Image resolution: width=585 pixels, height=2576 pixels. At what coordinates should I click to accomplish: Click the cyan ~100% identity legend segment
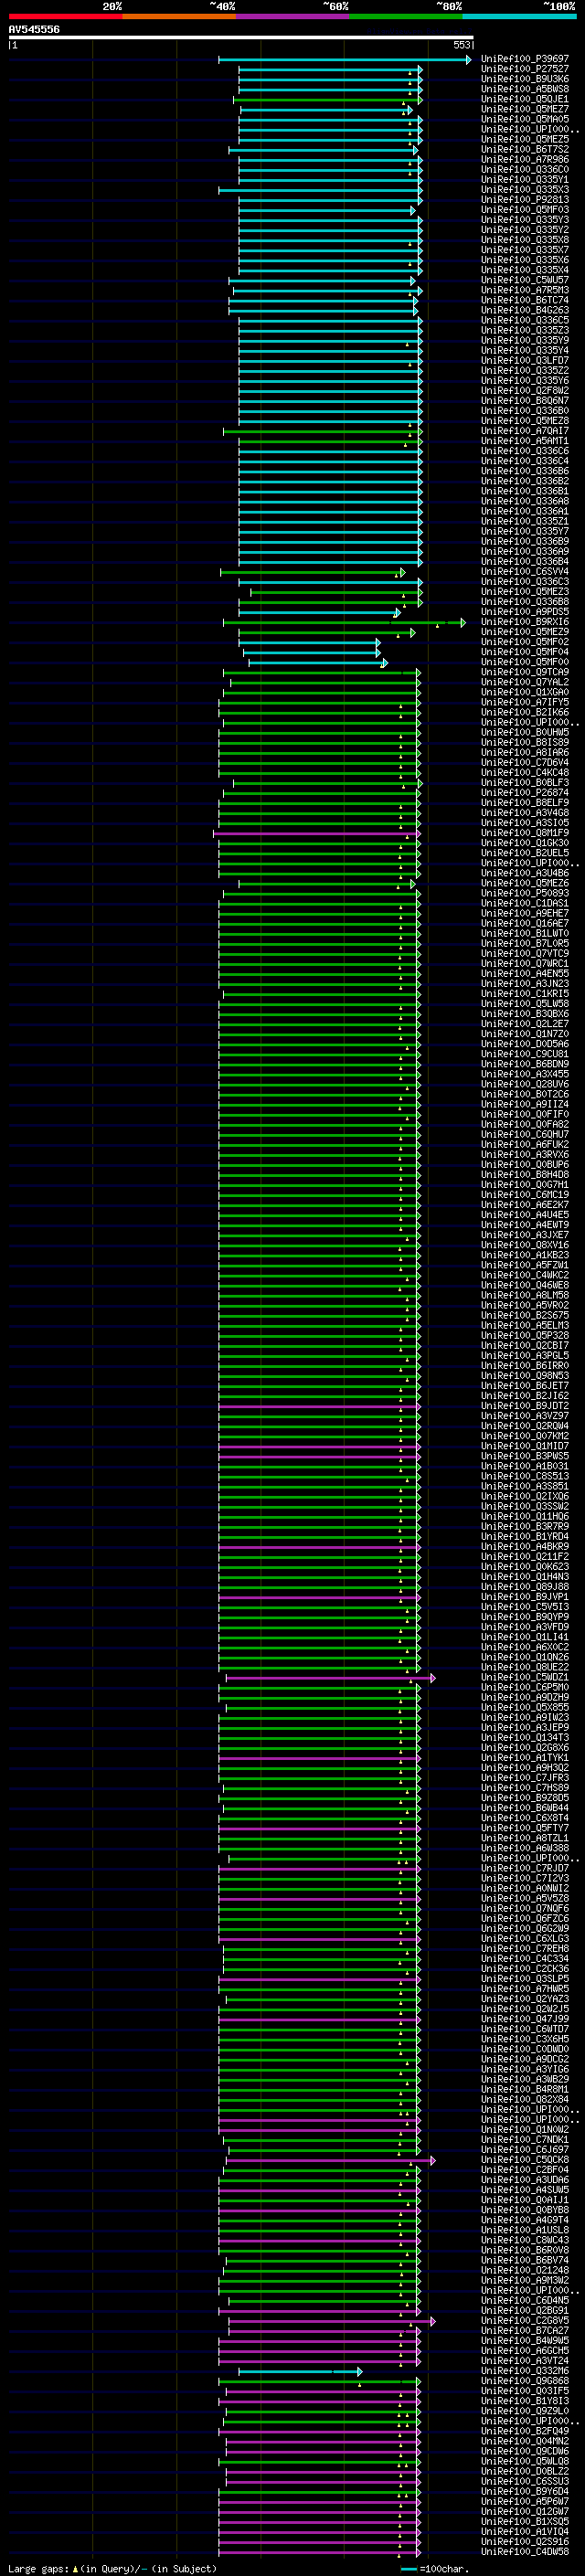pos(519,17)
